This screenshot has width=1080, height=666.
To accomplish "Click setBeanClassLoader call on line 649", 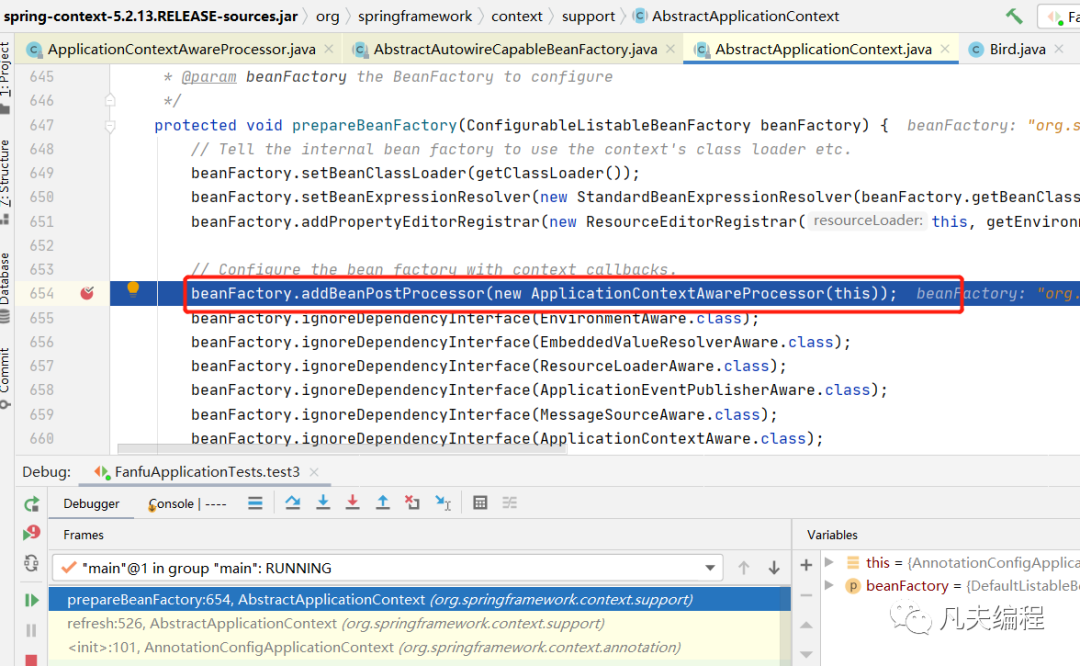I will (384, 173).
